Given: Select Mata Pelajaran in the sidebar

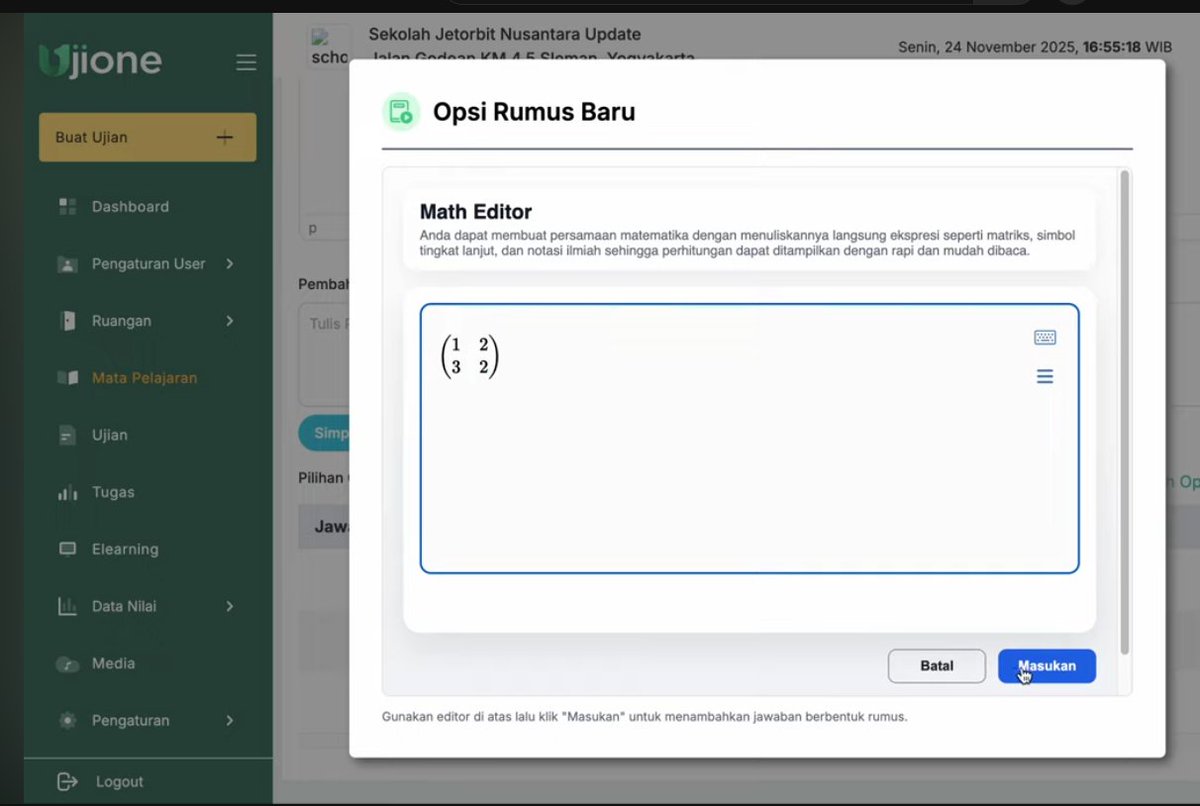Looking at the screenshot, I should click(x=144, y=378).
